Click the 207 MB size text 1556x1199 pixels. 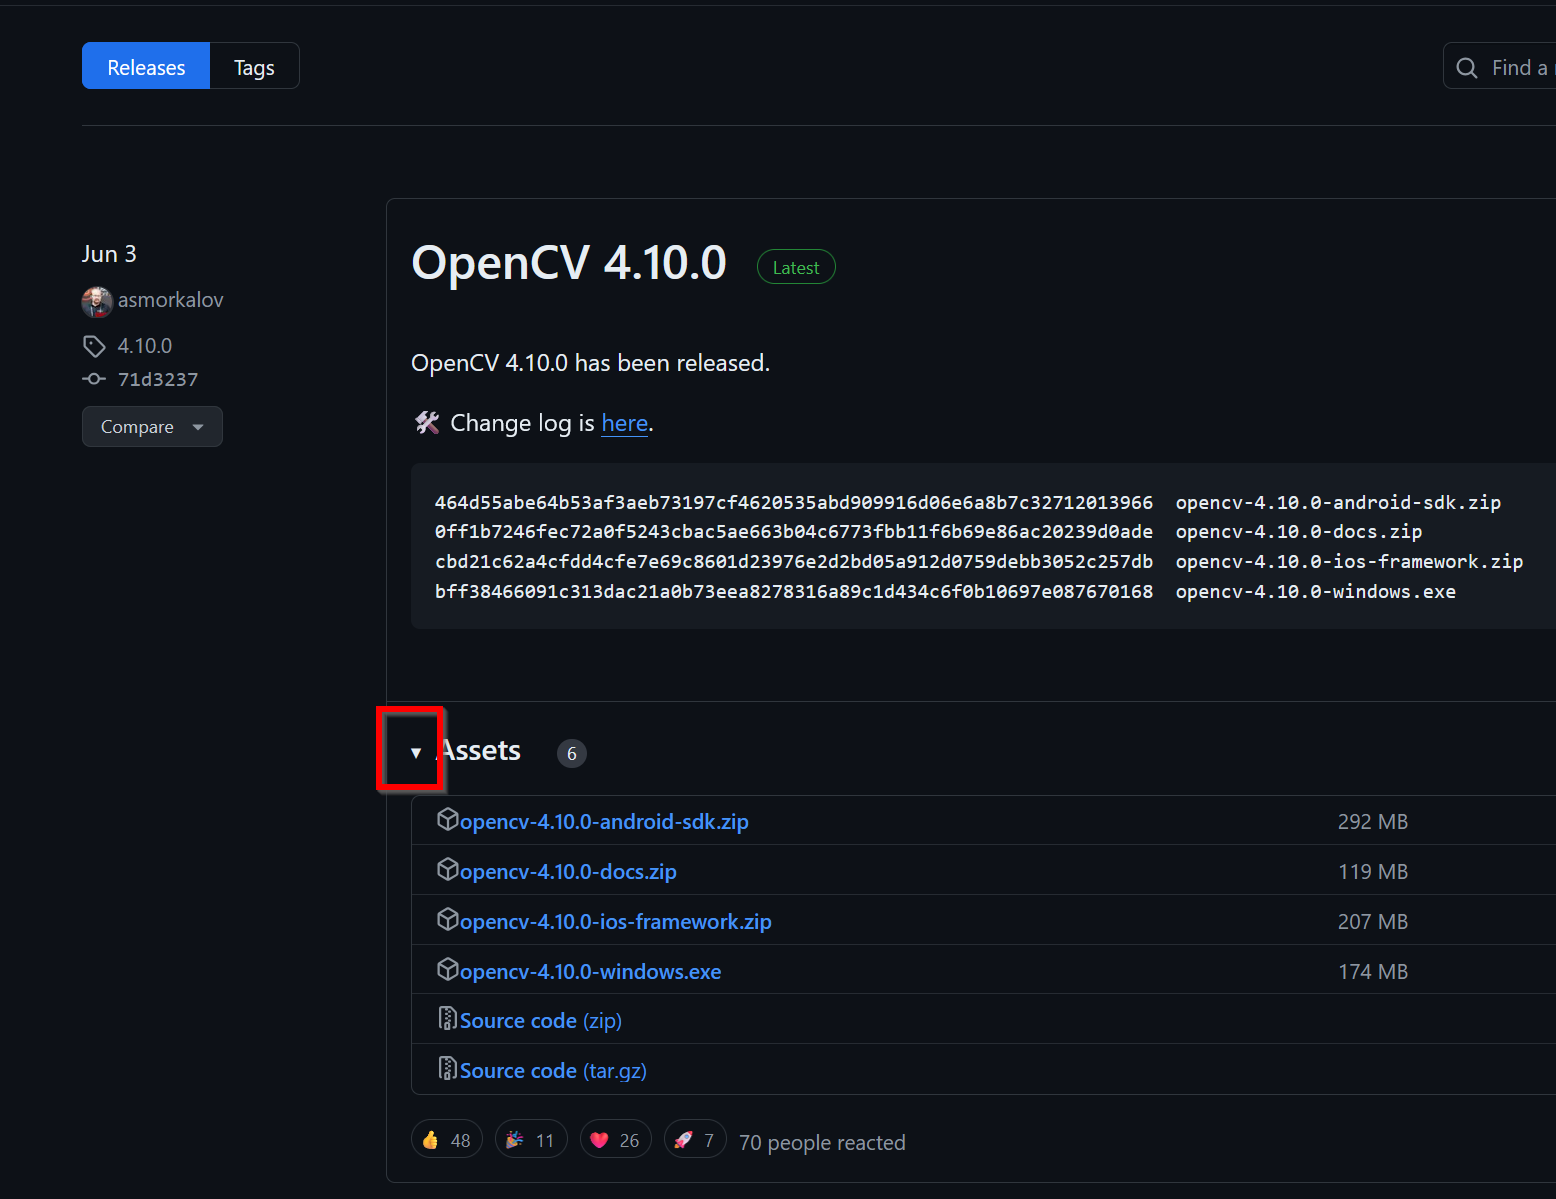pyautogui.click(x=1373, y=921)
